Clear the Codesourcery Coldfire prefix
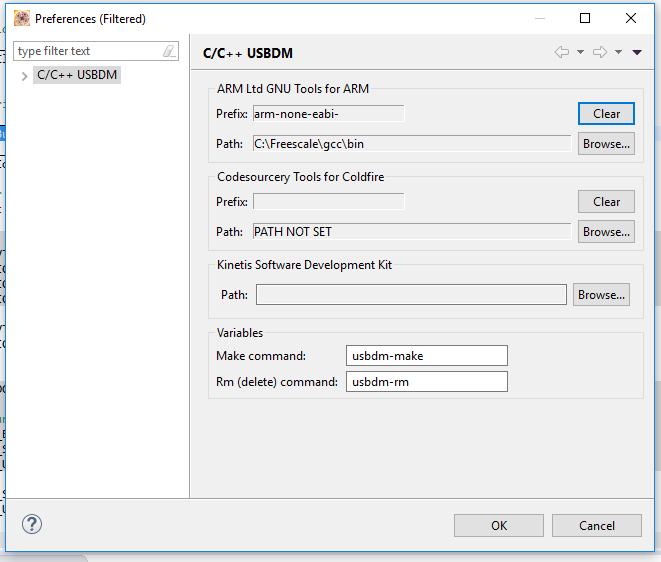 coord(606,202)
